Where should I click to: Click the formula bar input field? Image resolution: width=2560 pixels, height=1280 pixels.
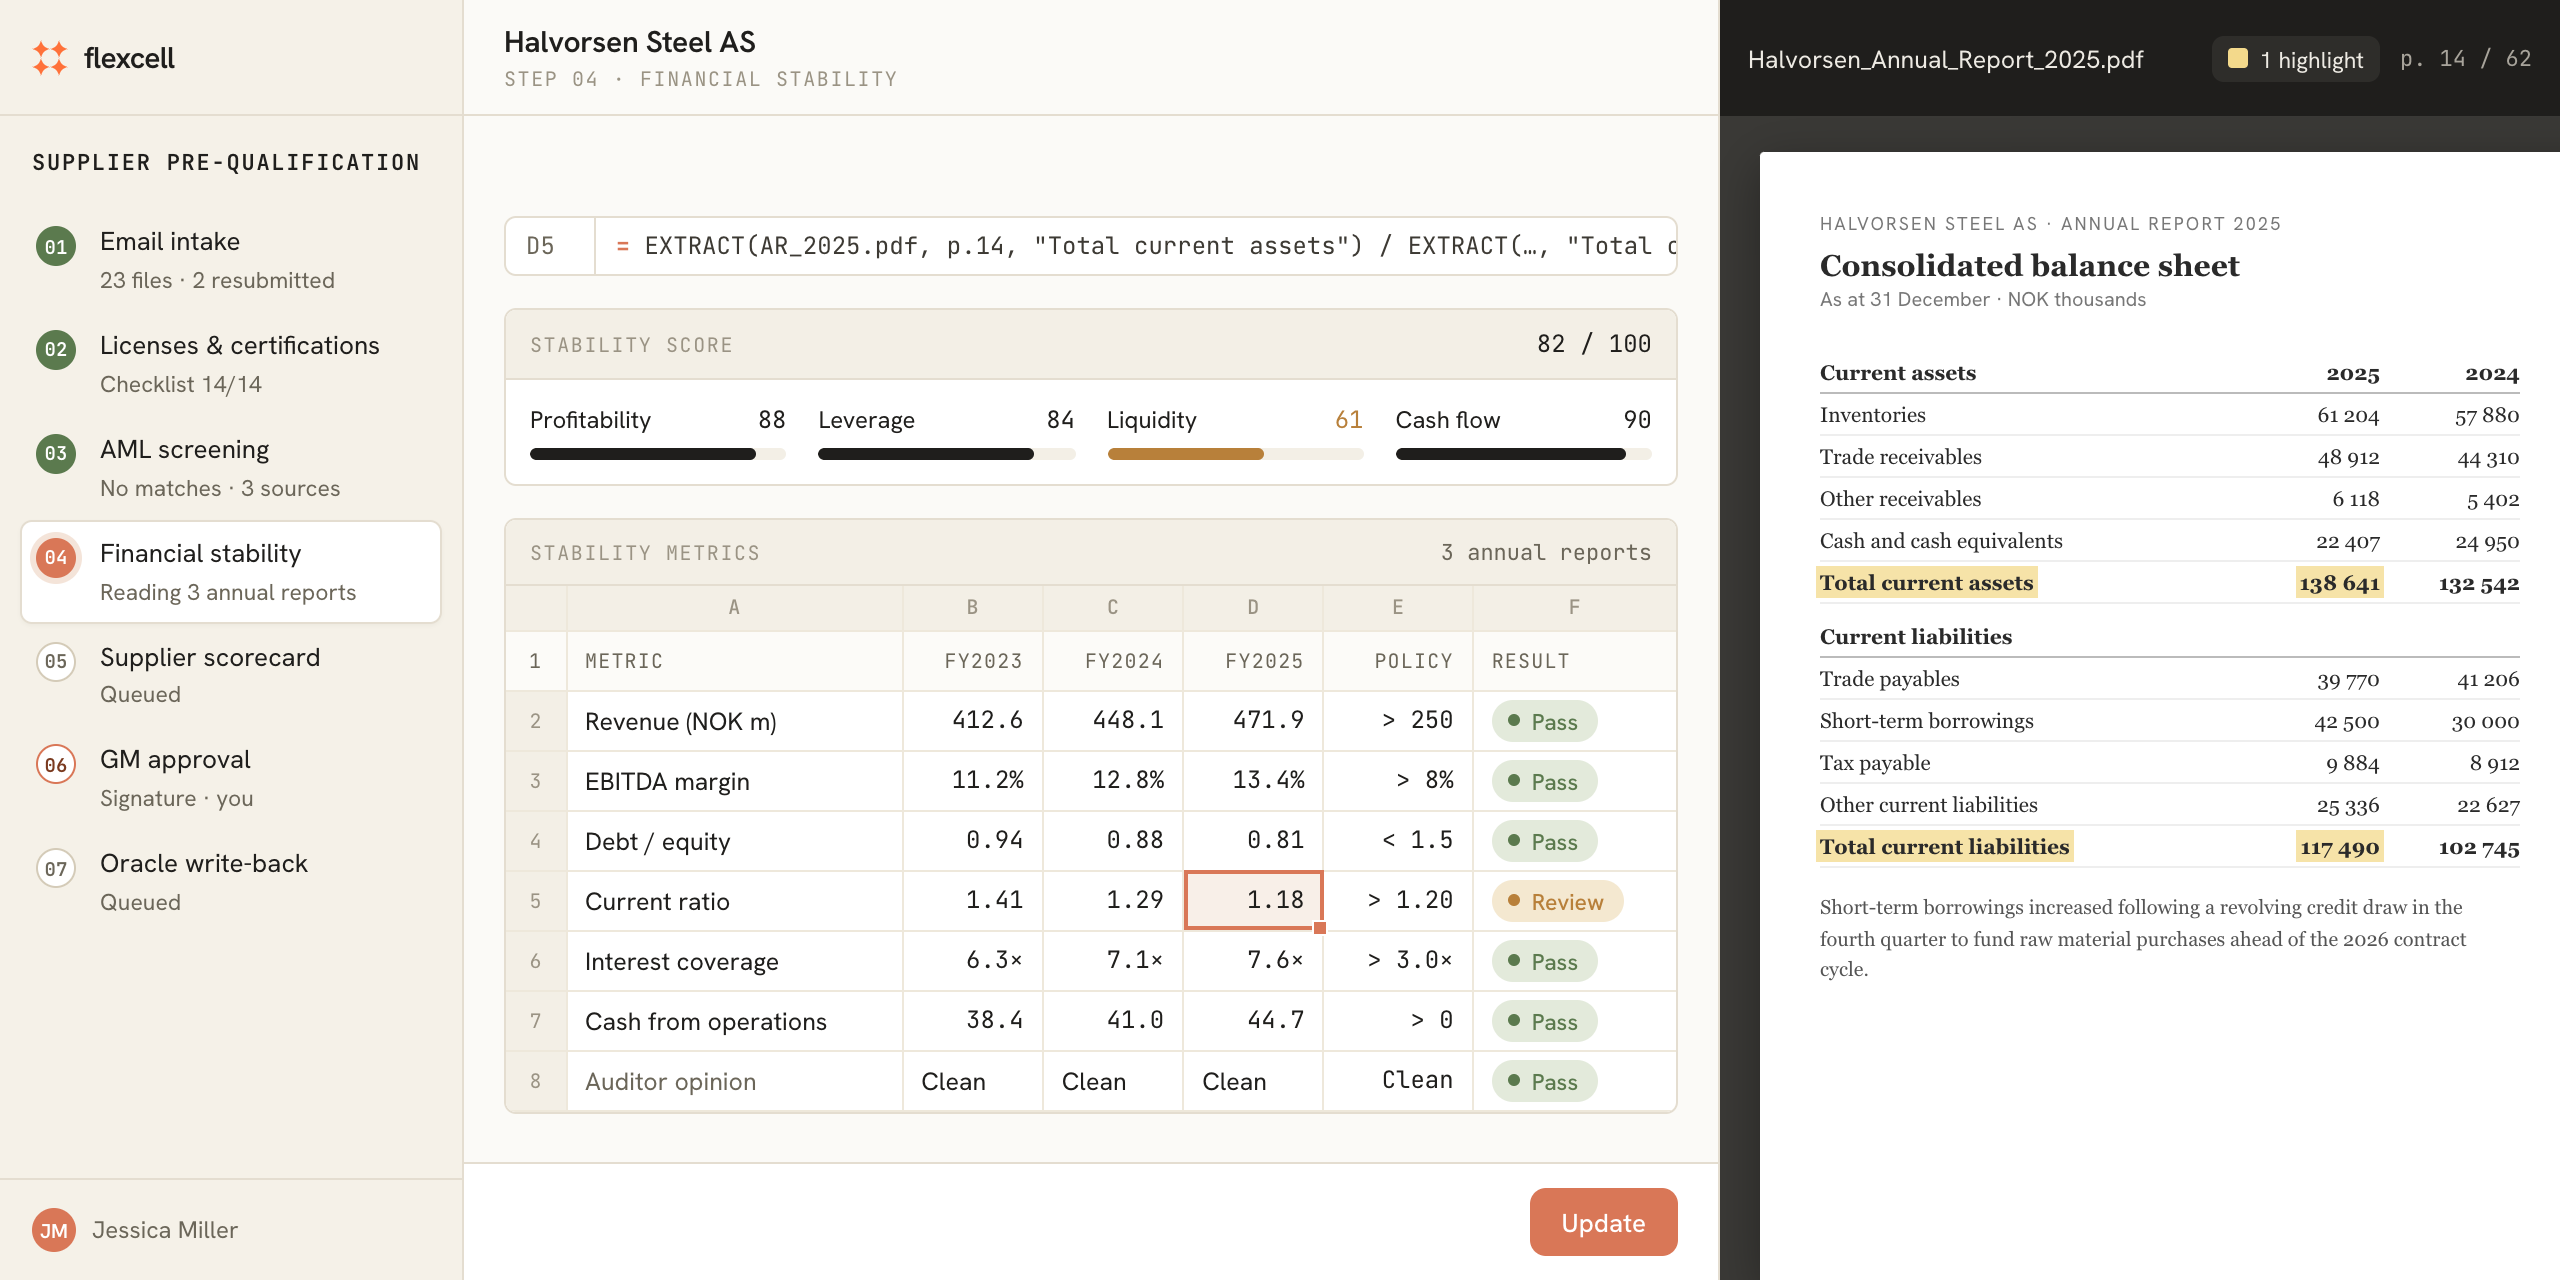(x=1136, y=246)
